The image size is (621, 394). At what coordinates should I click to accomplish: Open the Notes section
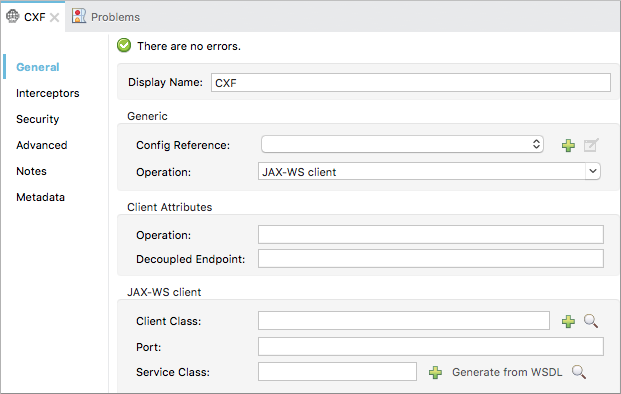tap(31, 171)
